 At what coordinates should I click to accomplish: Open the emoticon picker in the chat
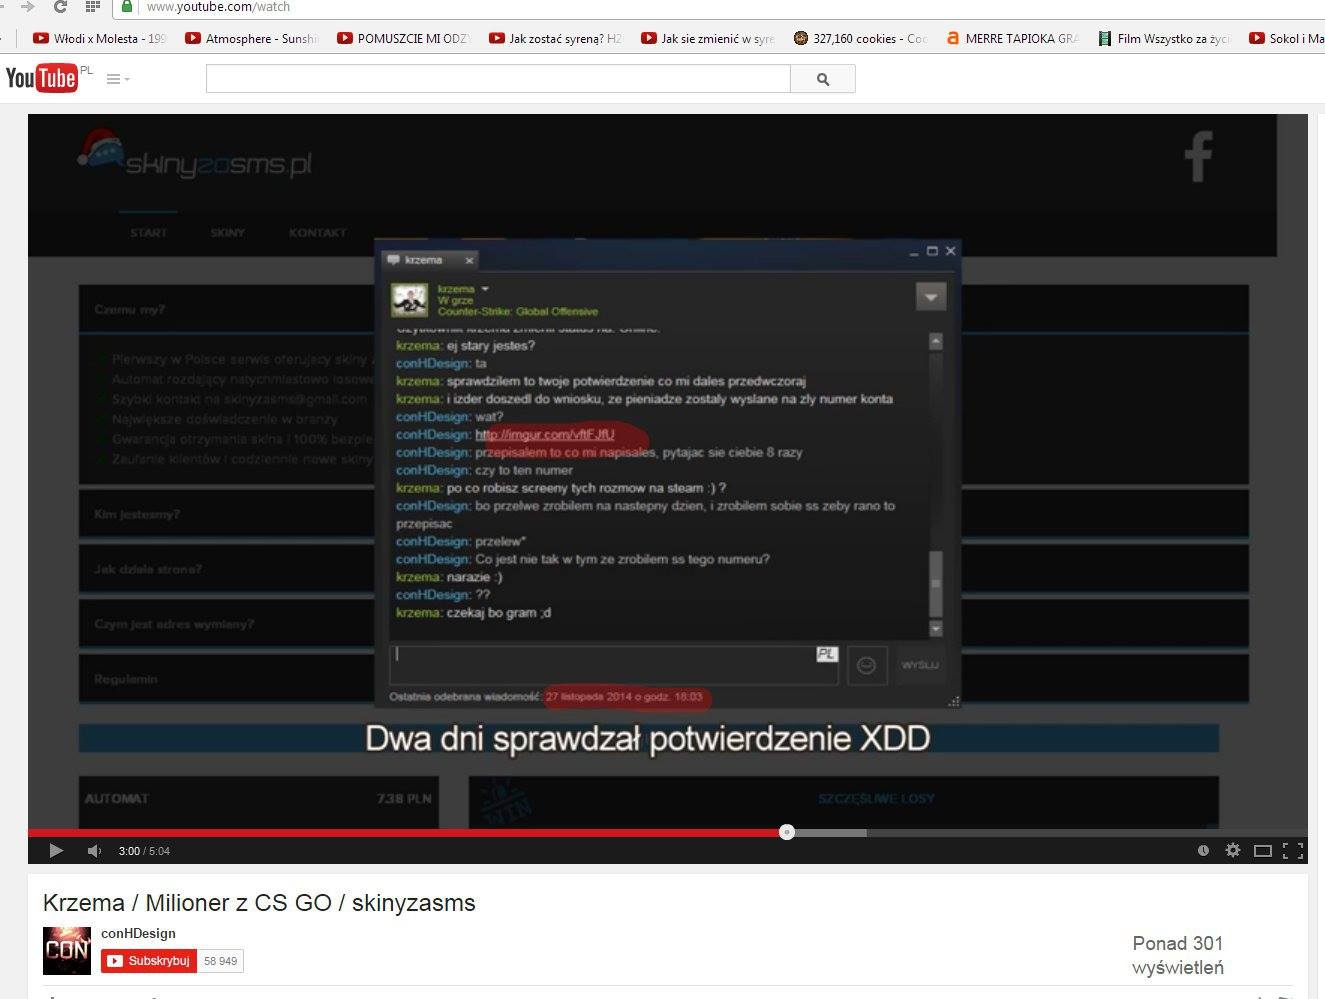tap(867, 665)
